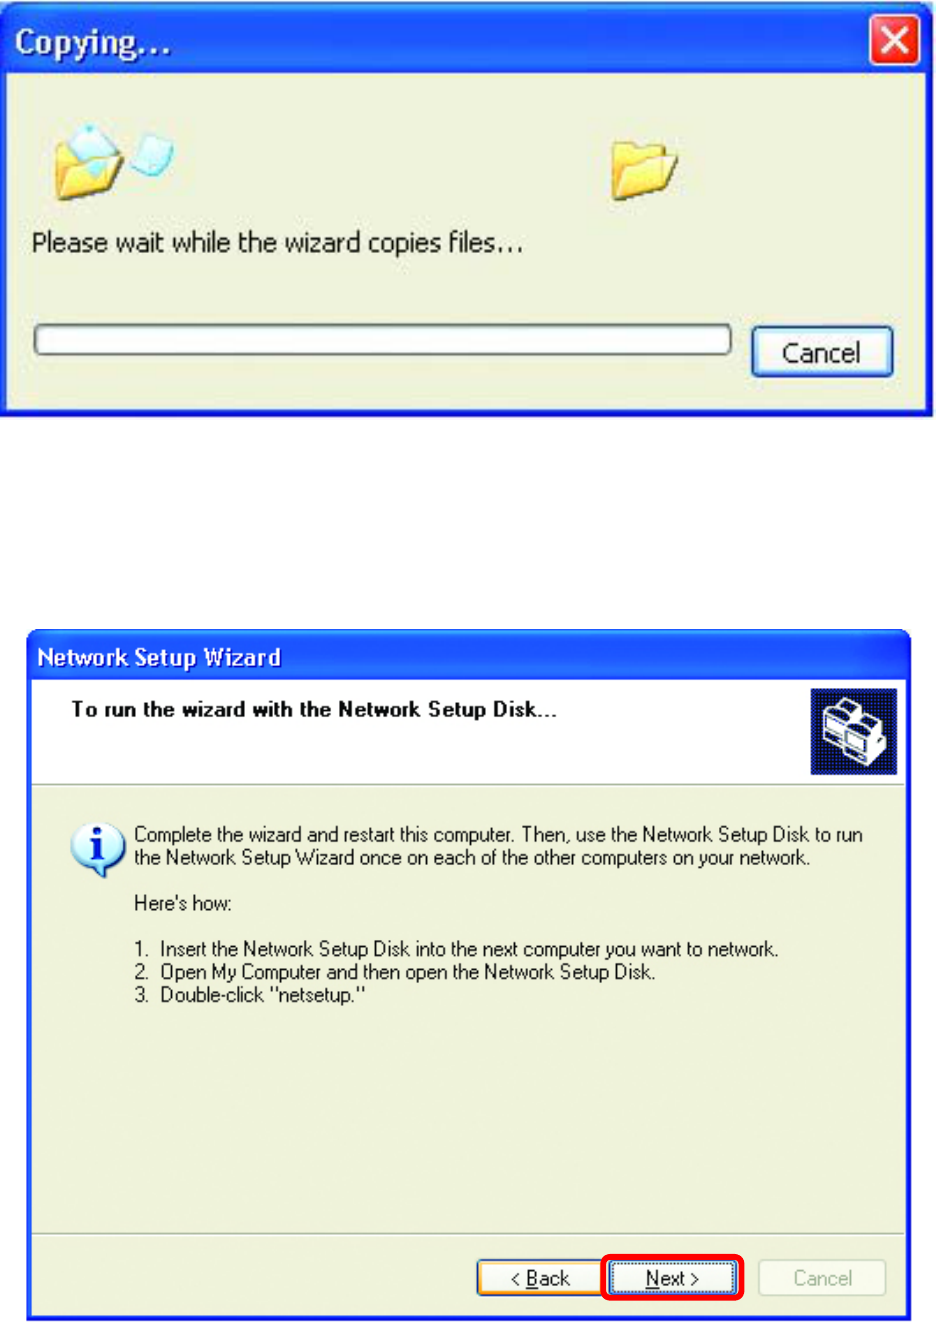Cancel the file copying operation
The width and height of the screenshot is (936, 1330).
[x=822, y=352]
